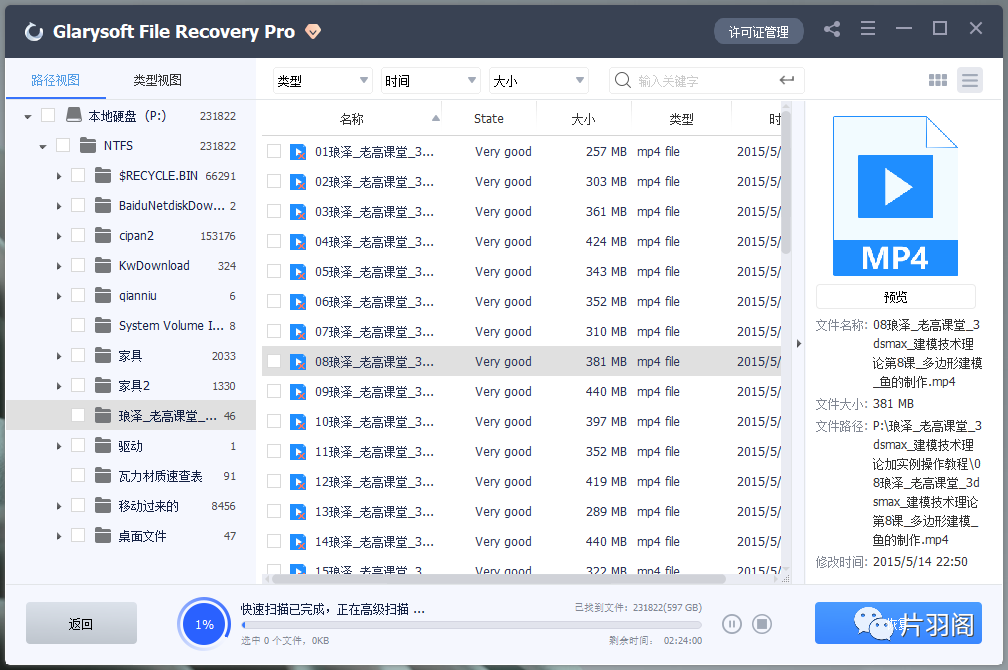Sort by the 类型 column header
This screenshot has width=1008, height=670.
[x=681, y=118]
